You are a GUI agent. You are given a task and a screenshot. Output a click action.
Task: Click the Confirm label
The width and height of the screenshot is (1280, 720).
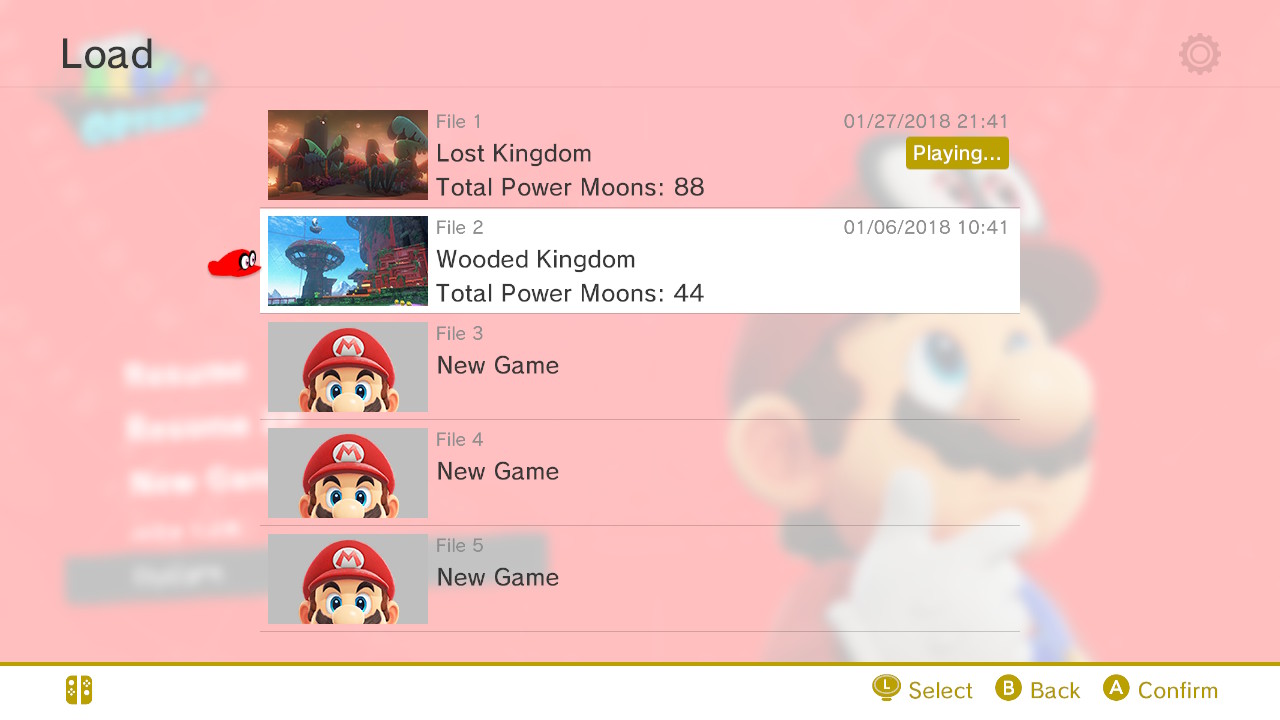pyautogui.click(x=1177, y=690)
